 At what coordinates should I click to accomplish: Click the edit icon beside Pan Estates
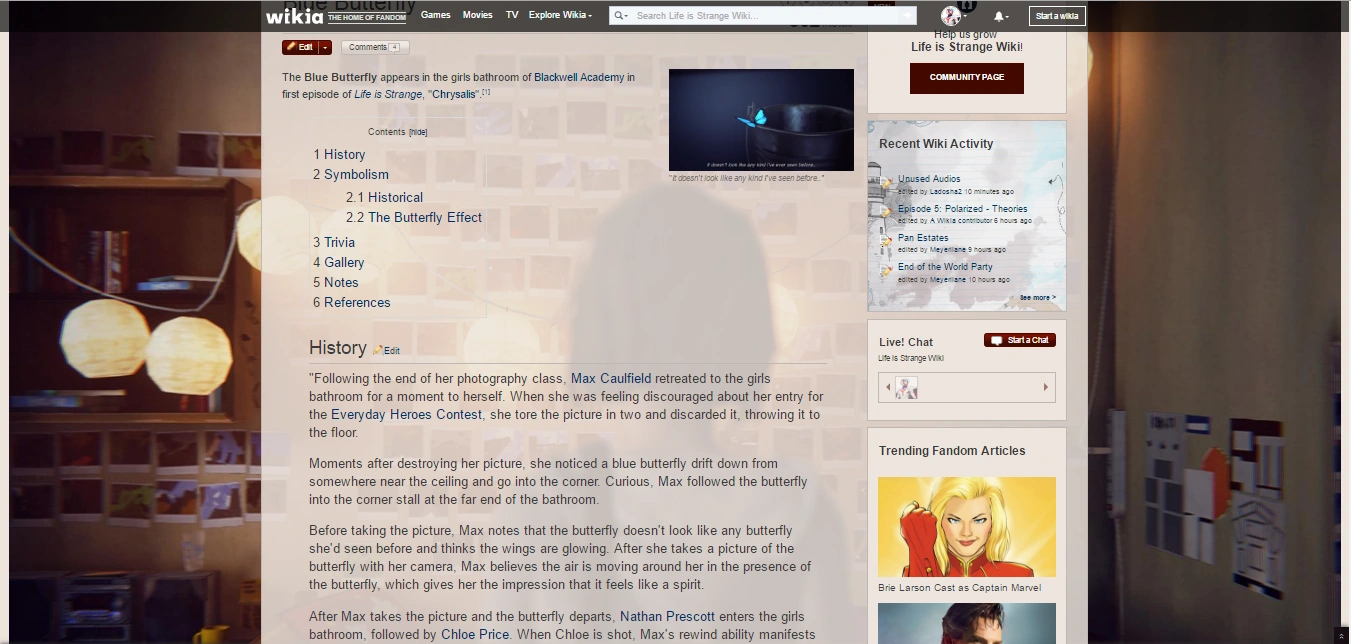coord(886,242)
